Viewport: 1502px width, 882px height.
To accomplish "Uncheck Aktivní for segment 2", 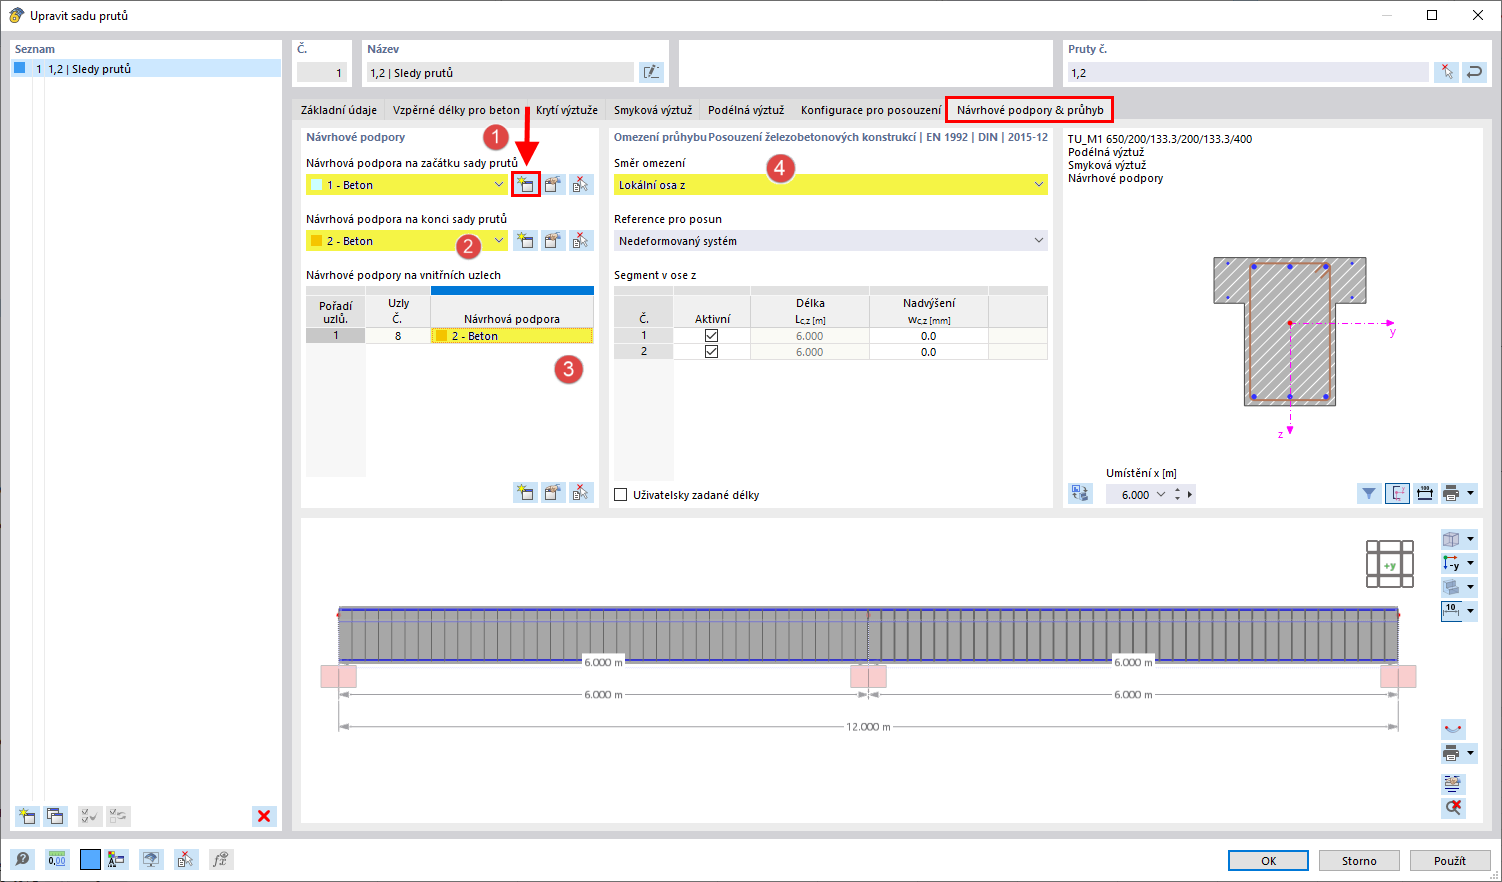I will tap(711, 352).
